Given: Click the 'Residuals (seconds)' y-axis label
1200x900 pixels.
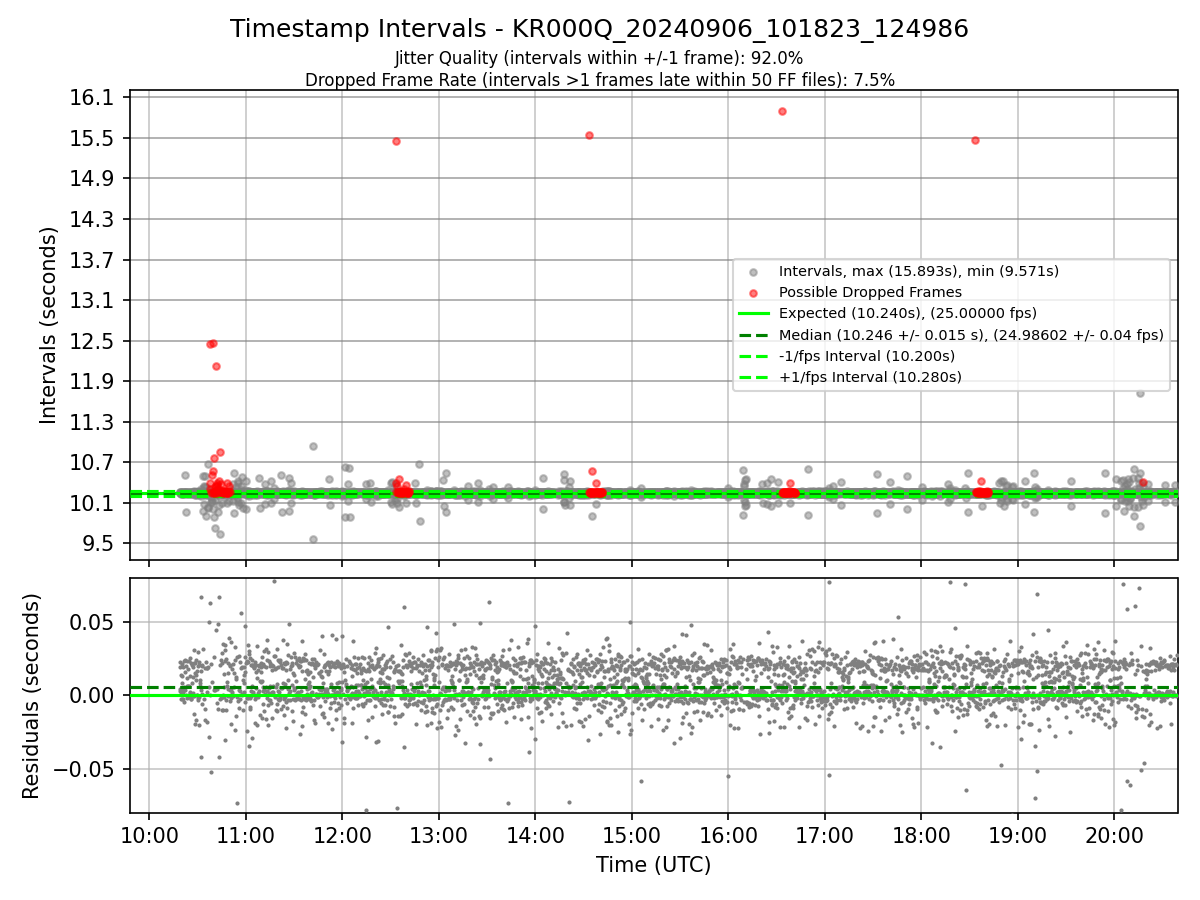Looking at the screenshot, I should (31, 696).
